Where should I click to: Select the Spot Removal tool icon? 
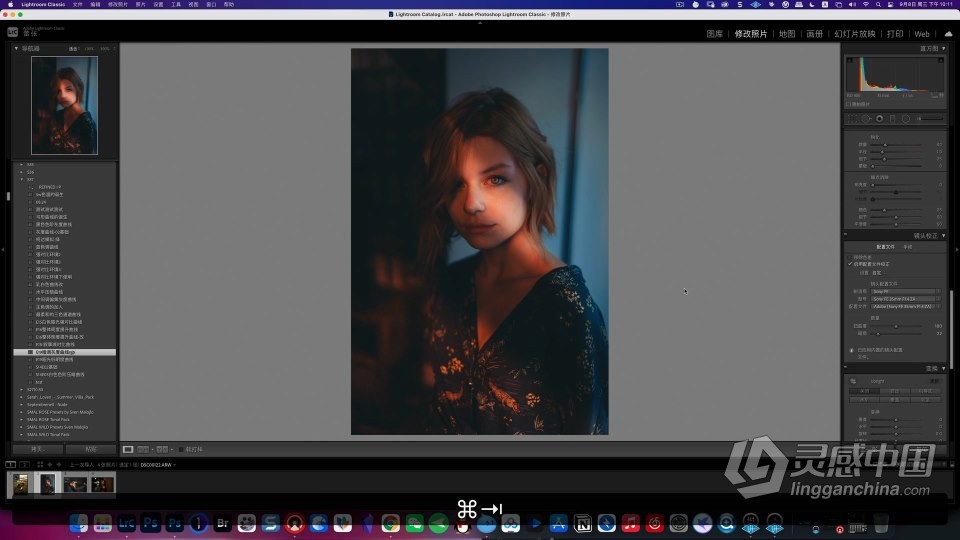[866, 119]
